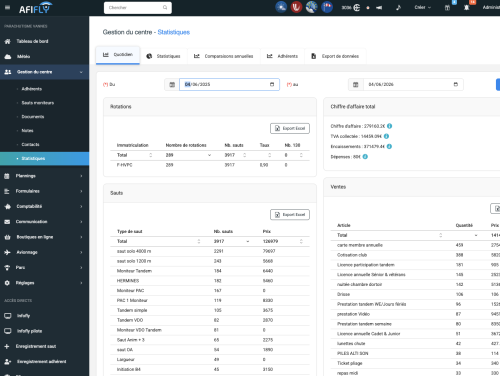Switch to the Statistiques tab

pyautogui.click(x=163, y=56)
